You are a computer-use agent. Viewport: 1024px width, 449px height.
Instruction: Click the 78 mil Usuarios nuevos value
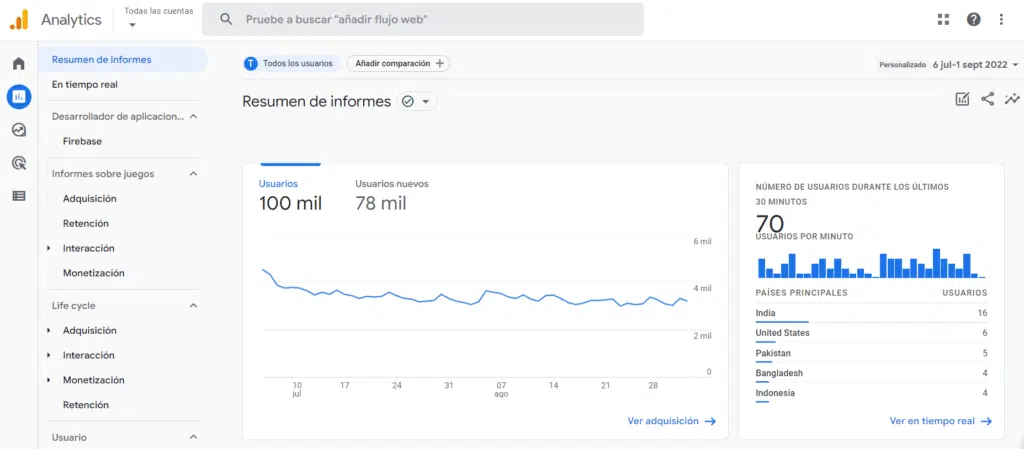pos(381,204)
